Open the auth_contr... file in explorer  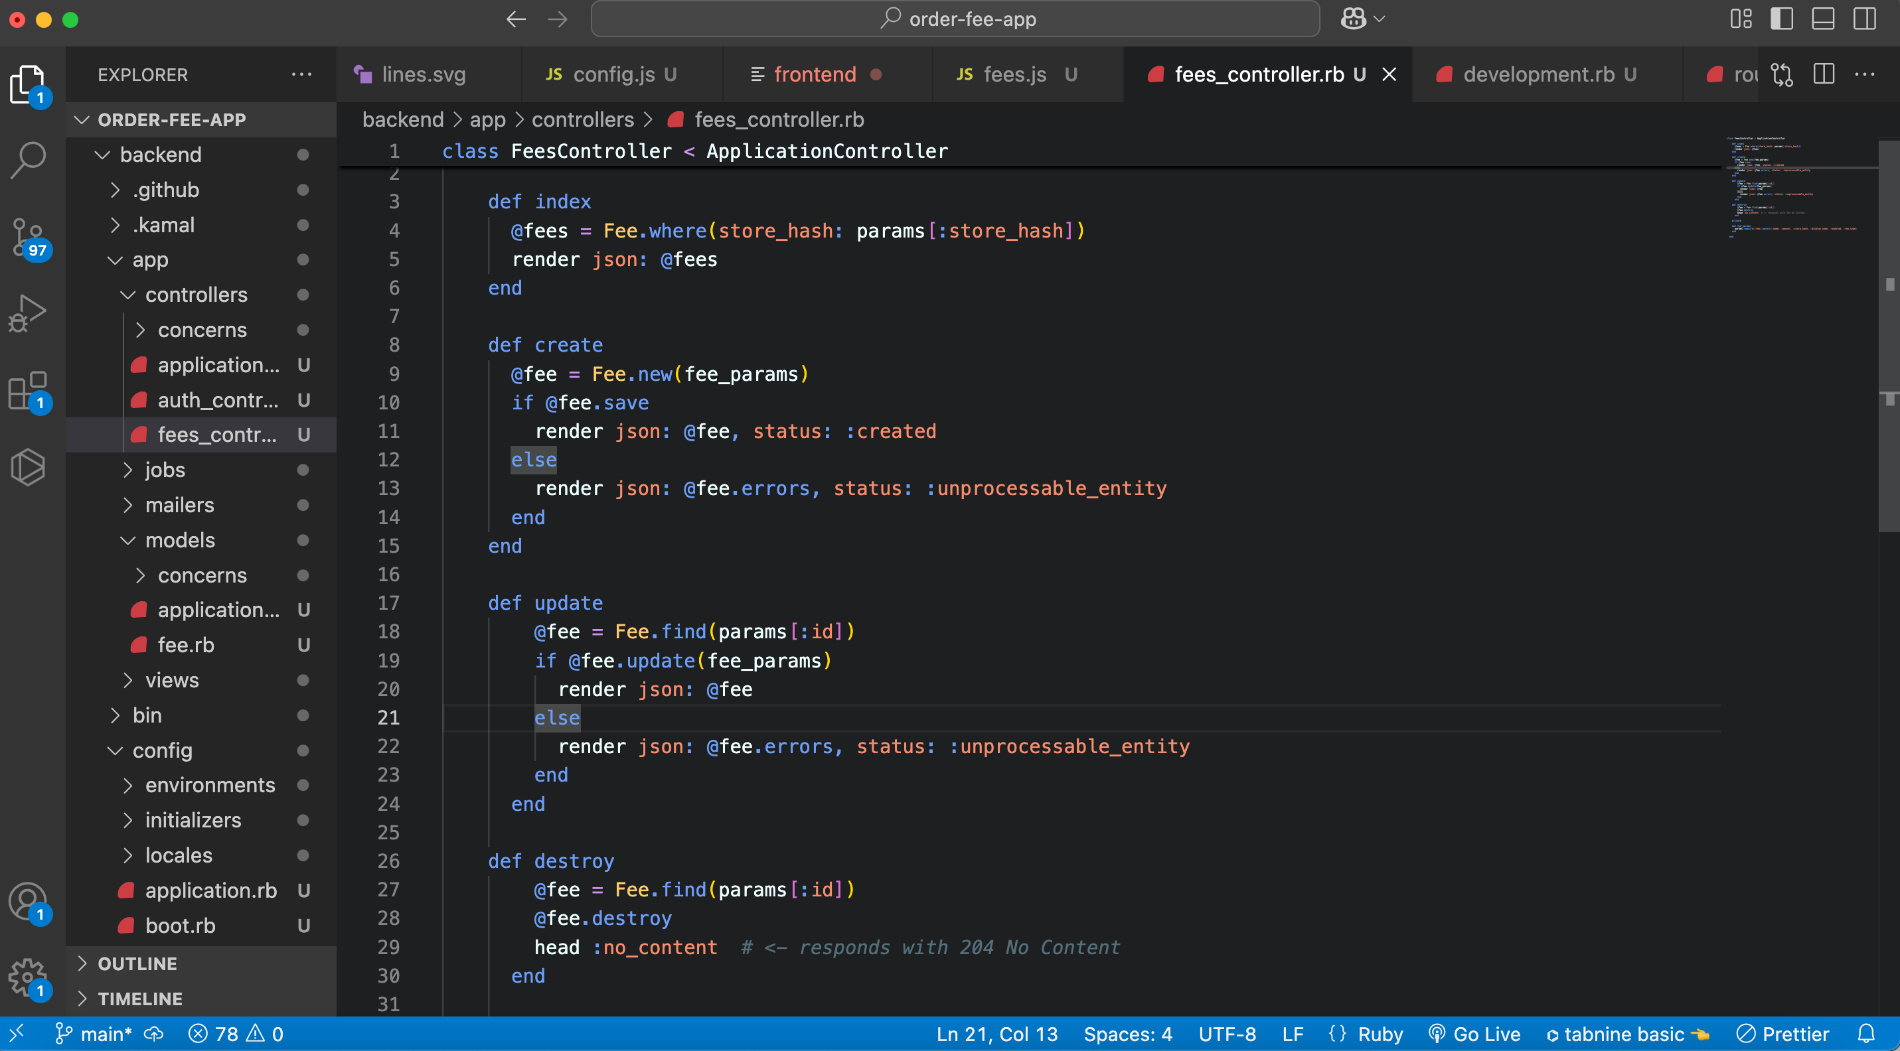click(201, 400)
